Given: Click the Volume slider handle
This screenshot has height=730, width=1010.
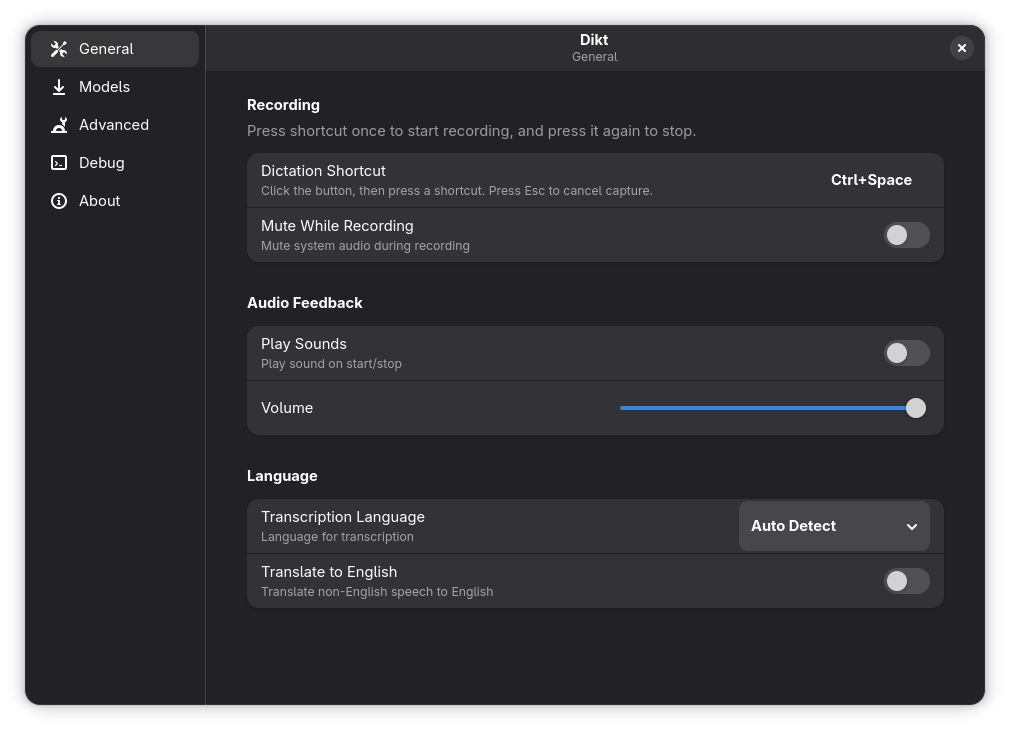Looking at the screenshot, I should point(915,408).
